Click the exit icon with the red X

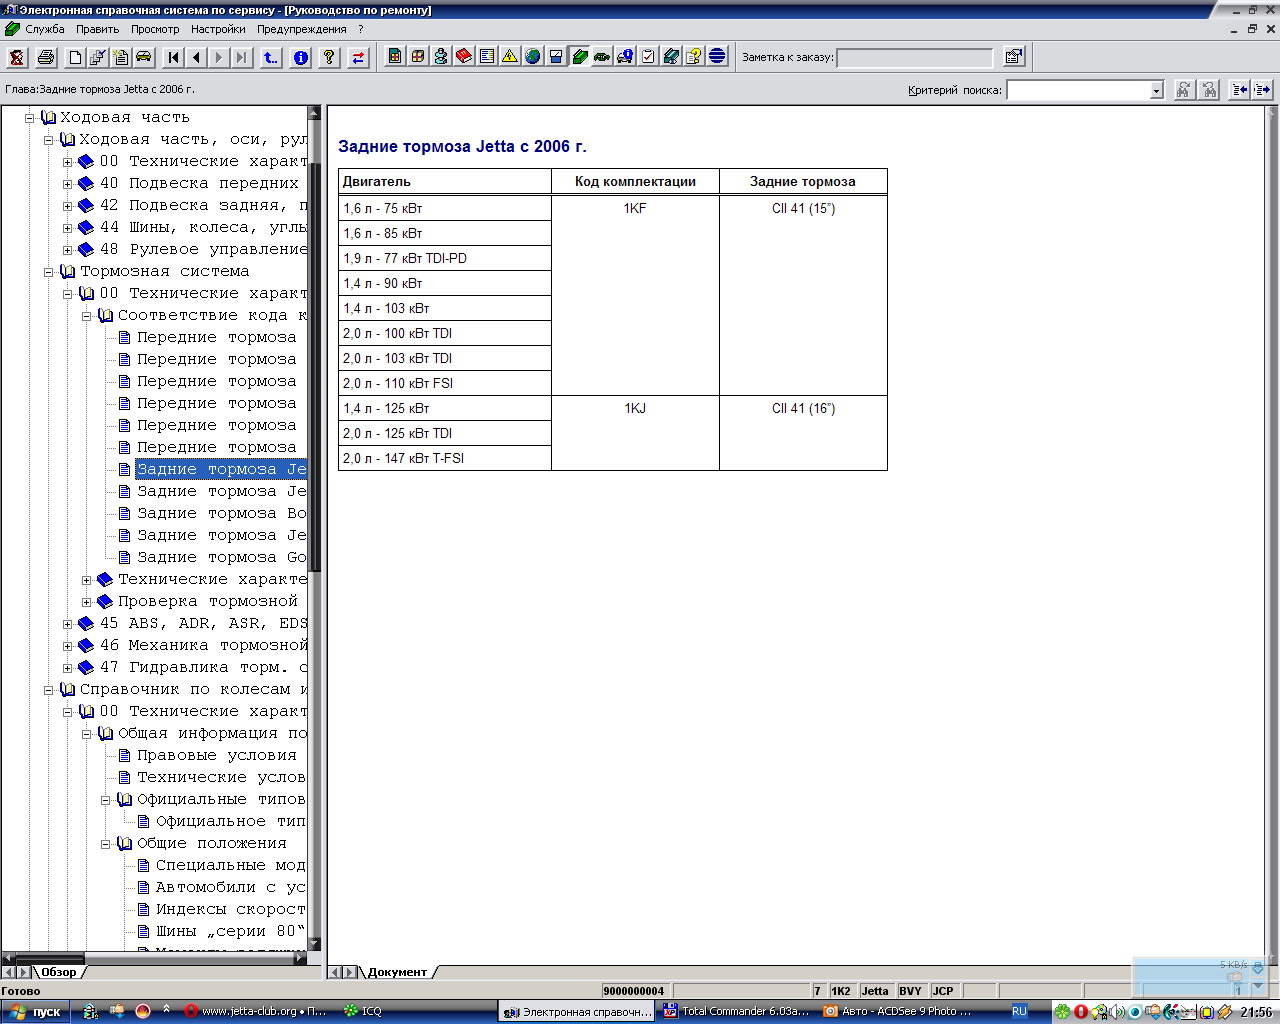17,57
